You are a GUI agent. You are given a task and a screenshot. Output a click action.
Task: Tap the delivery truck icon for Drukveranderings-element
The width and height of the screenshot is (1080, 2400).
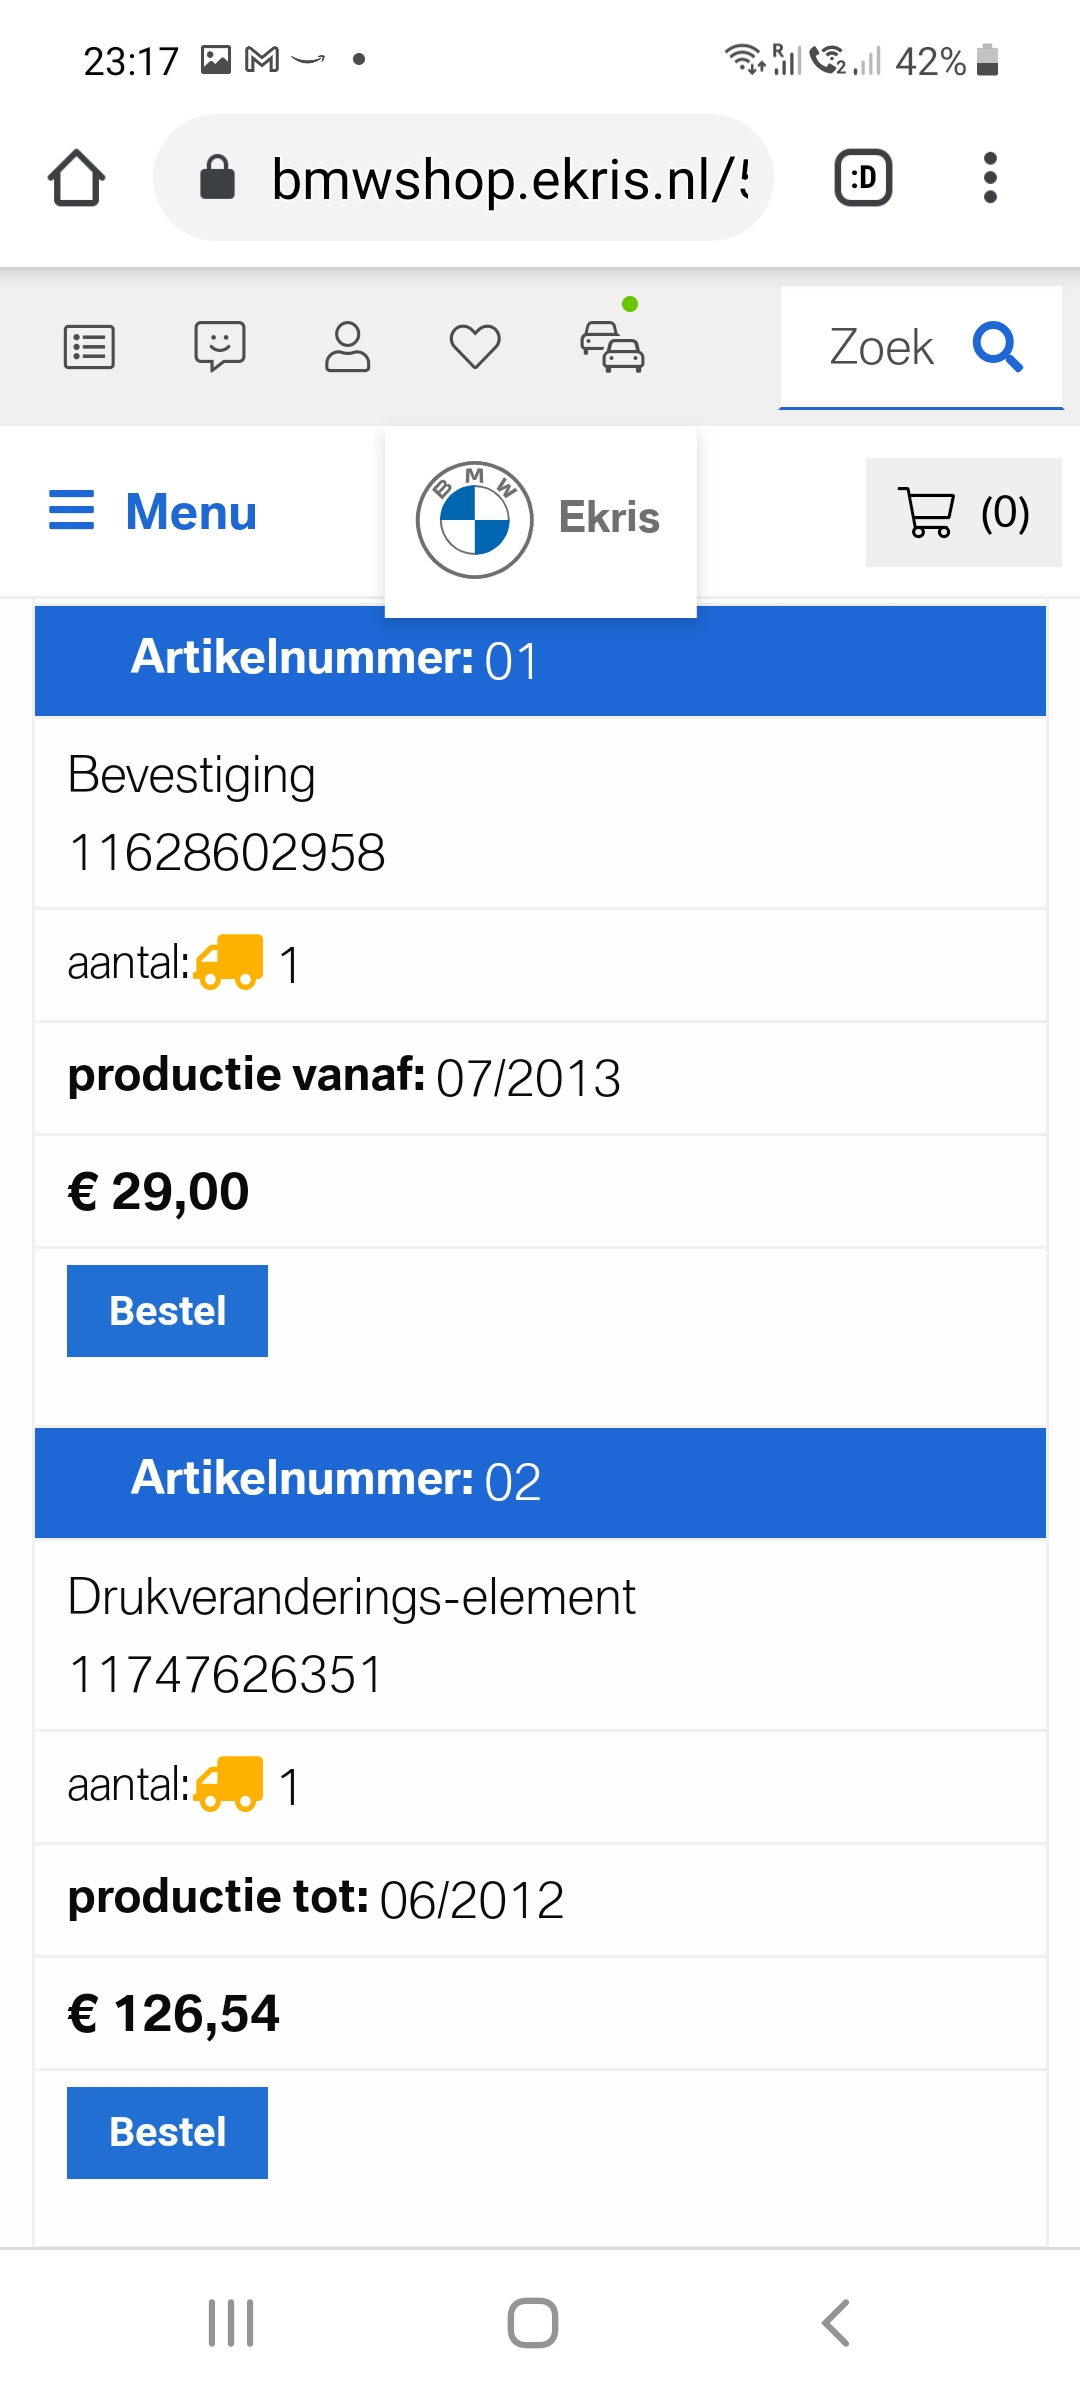pos(229,1784)
